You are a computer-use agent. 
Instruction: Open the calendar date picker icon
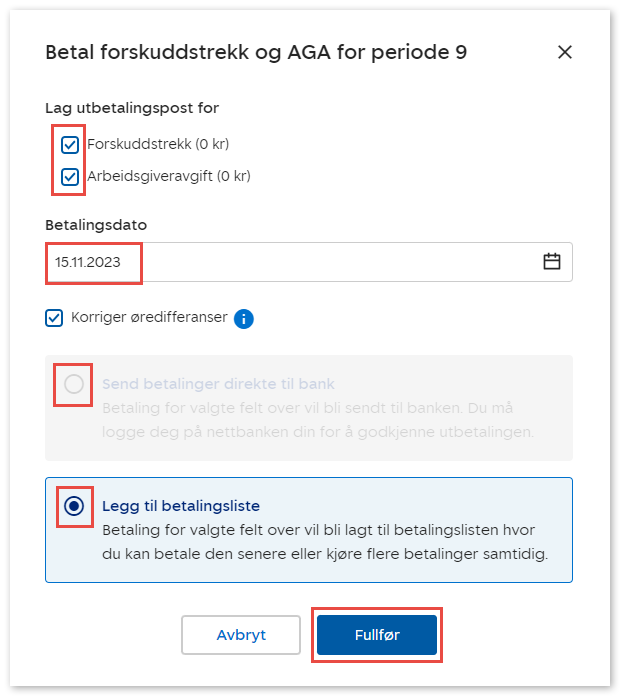coord(551,262)
